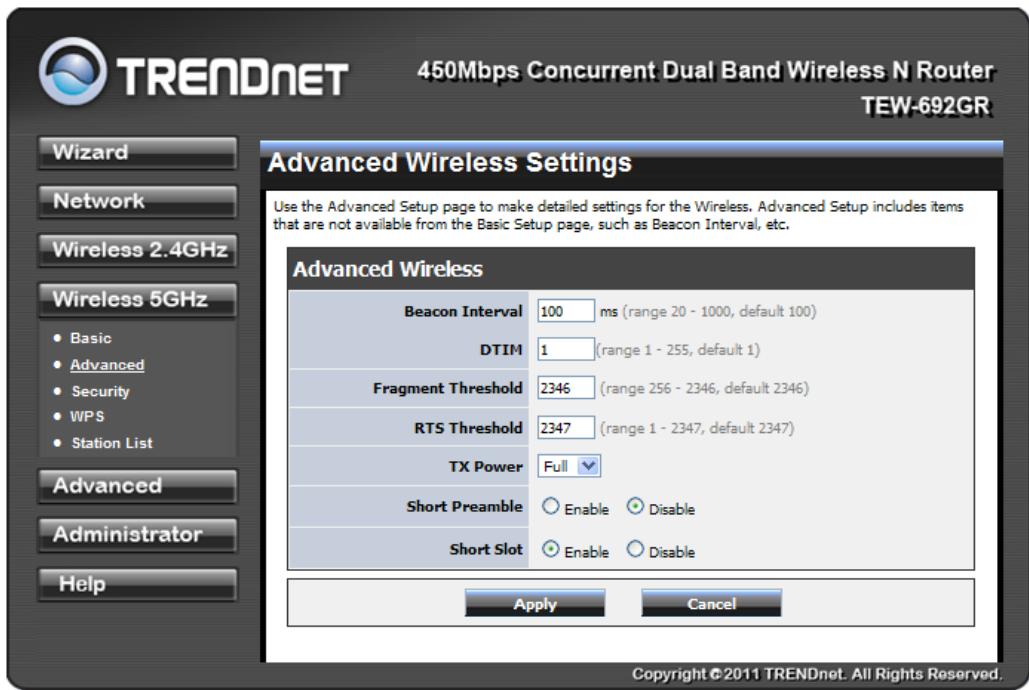Click the Fragment Threshold input field
Image resolution: width=1029 pixels, height=690 pixels.
point(566,388)
